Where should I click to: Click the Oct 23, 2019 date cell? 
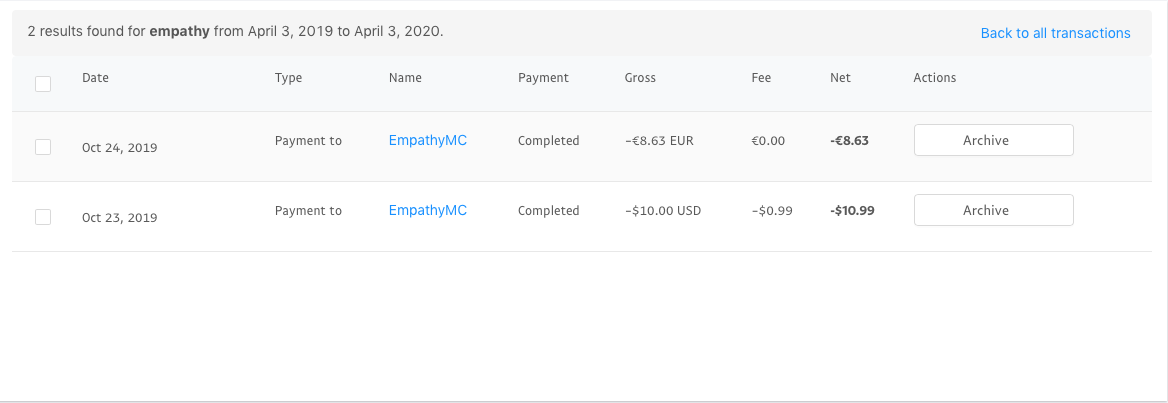(x=119, y=217)
